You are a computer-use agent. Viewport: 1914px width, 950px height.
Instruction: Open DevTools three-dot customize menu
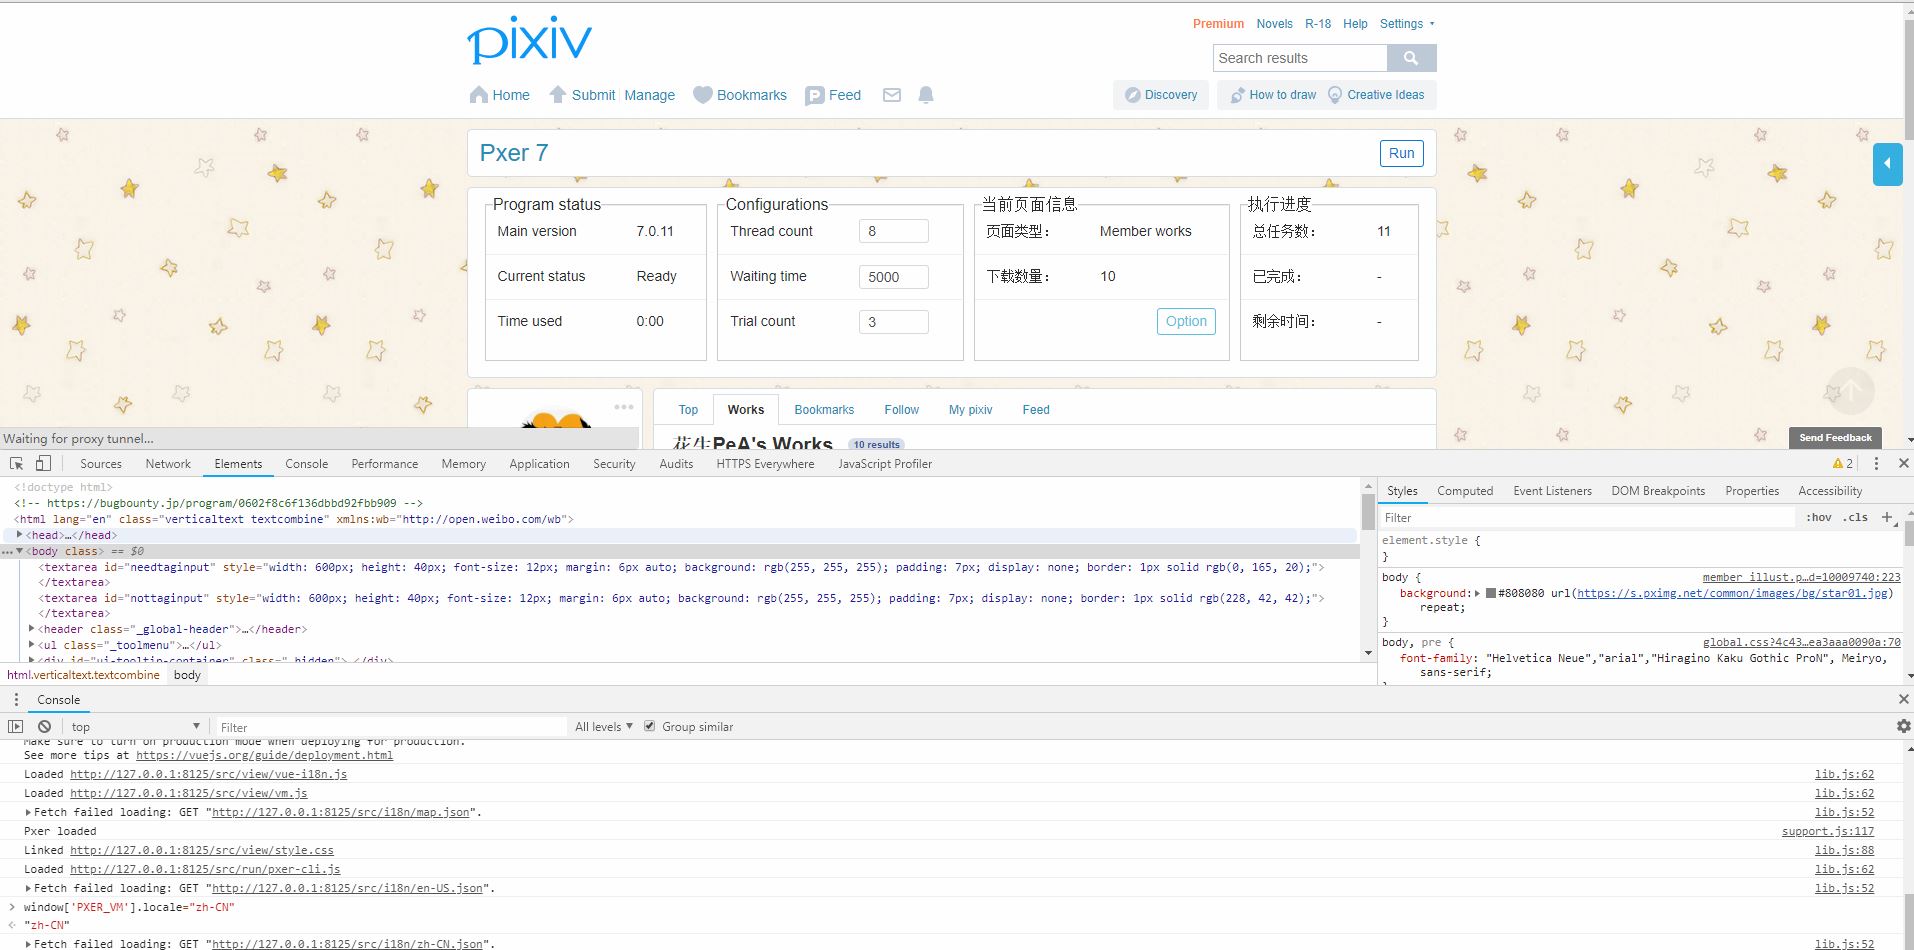[1876, 463]
